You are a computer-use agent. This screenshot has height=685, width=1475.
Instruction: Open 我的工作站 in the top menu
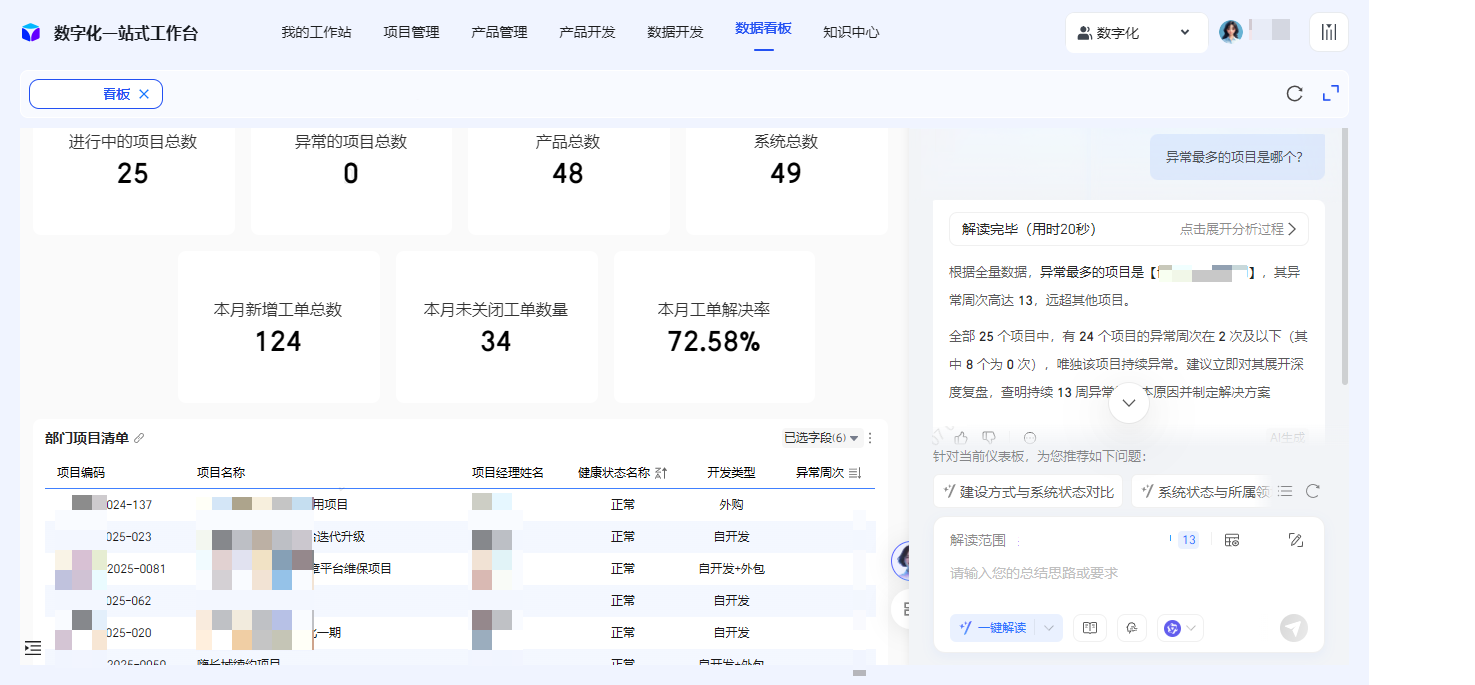(316, 32)
